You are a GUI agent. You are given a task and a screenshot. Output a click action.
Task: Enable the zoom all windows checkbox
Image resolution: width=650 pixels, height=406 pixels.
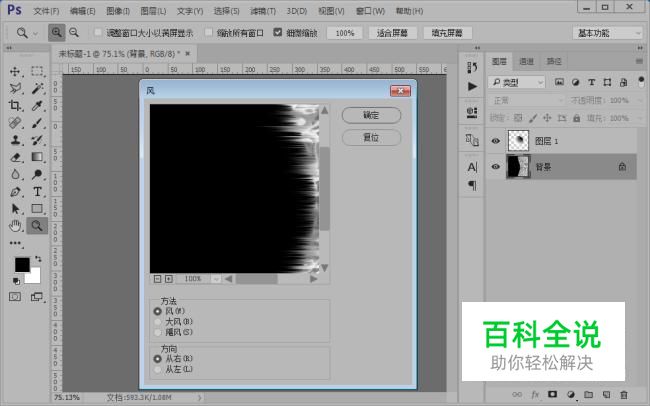[x=209, y=32]
